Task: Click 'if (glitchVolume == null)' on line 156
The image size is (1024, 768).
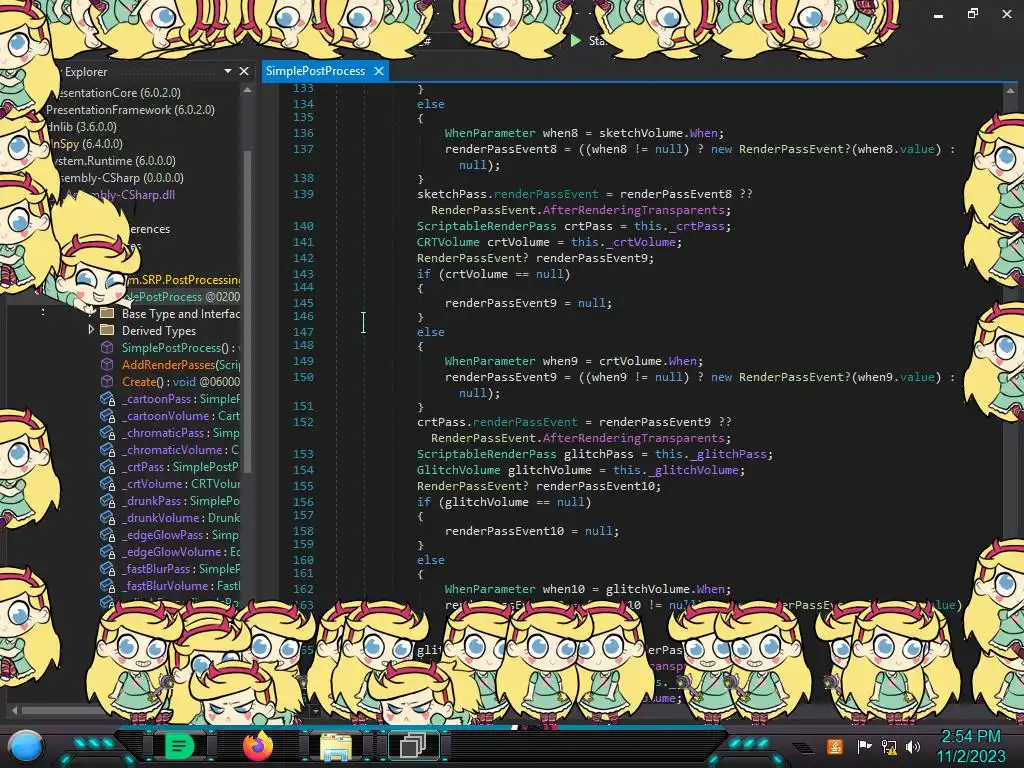Action: tap(504, 502)
